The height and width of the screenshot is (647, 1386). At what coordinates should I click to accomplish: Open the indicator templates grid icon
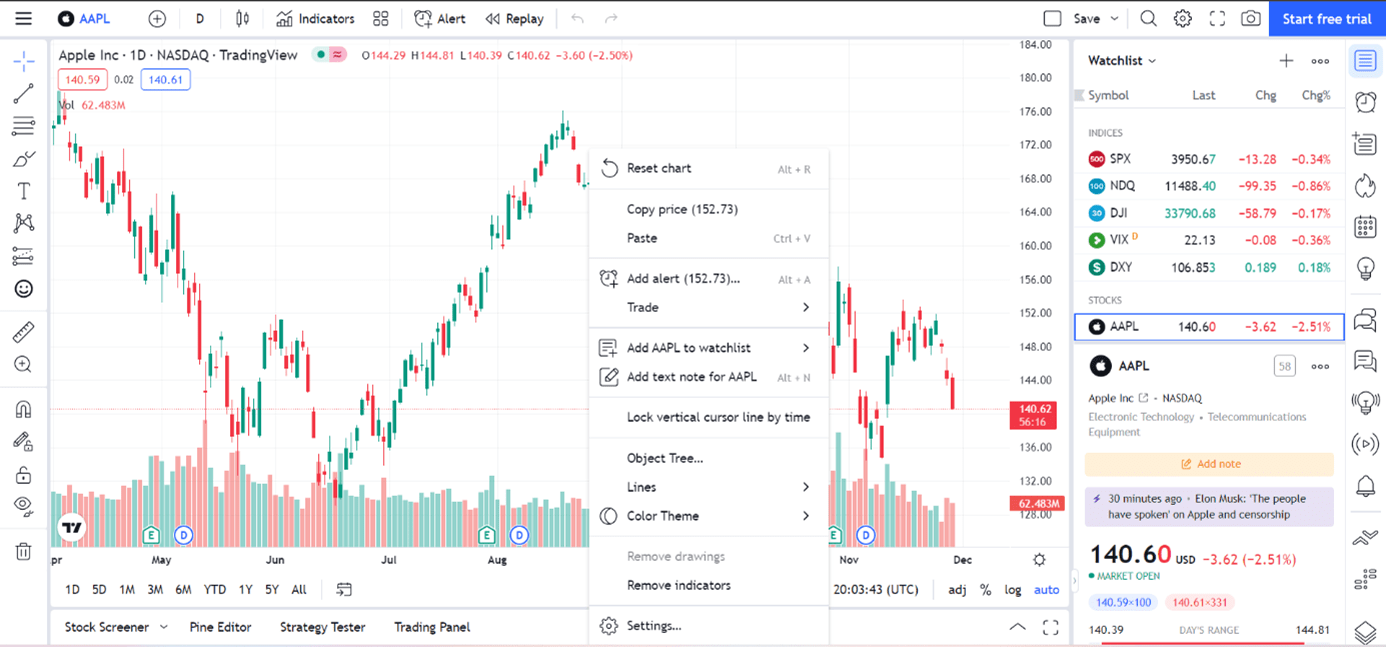tap(381, 18)
